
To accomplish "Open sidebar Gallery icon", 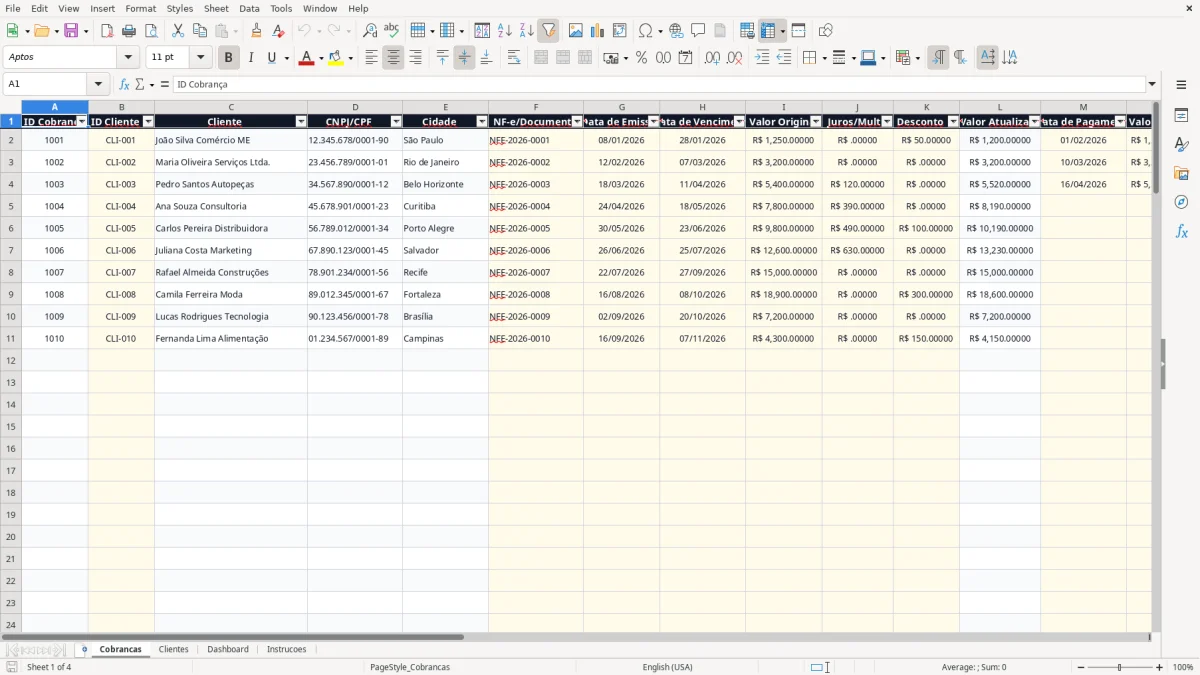I will [1181, 174].
